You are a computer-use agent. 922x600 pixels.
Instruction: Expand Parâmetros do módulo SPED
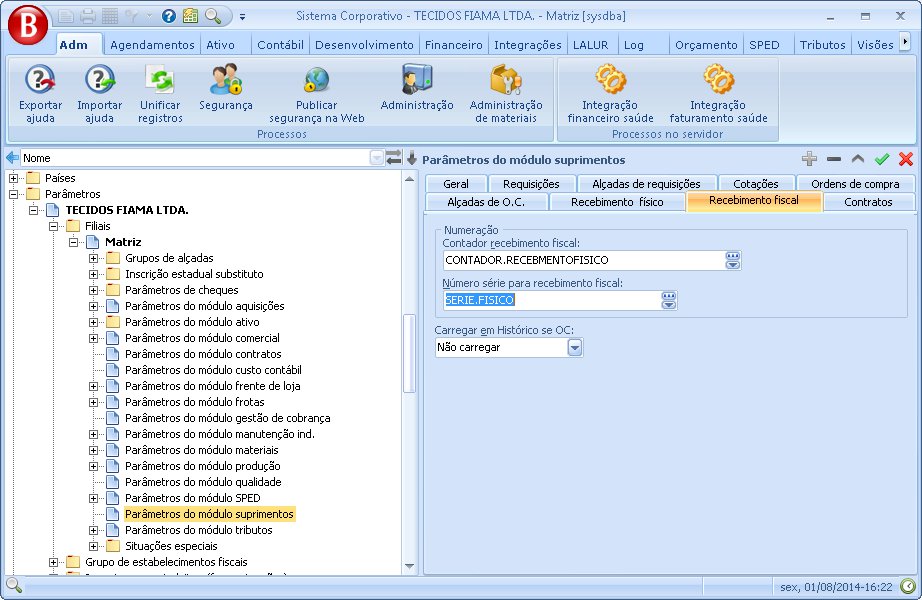pos(93,498)
